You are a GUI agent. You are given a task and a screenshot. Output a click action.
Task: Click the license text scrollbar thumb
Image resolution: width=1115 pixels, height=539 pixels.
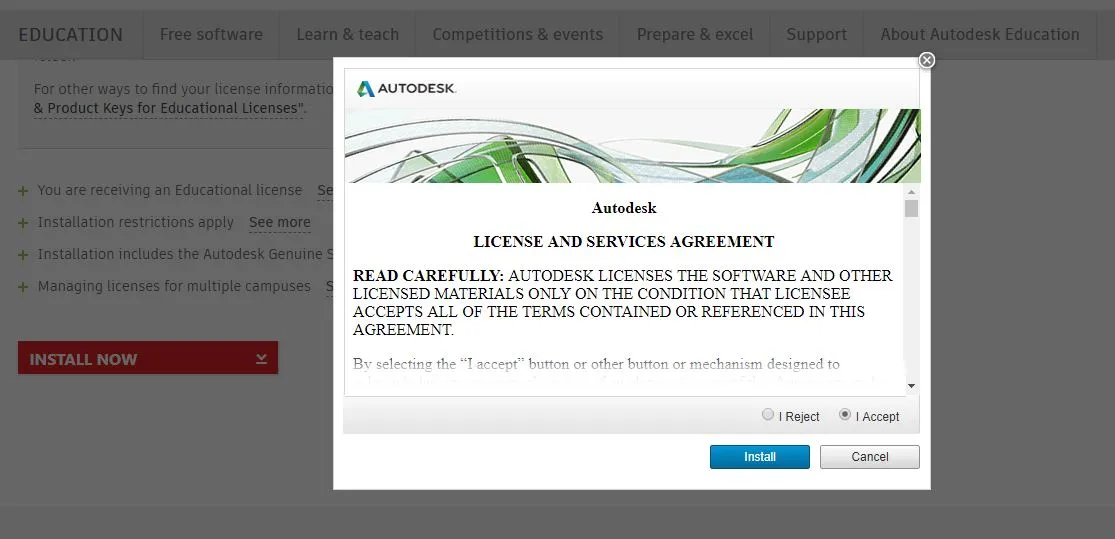[x=911, y=208]
